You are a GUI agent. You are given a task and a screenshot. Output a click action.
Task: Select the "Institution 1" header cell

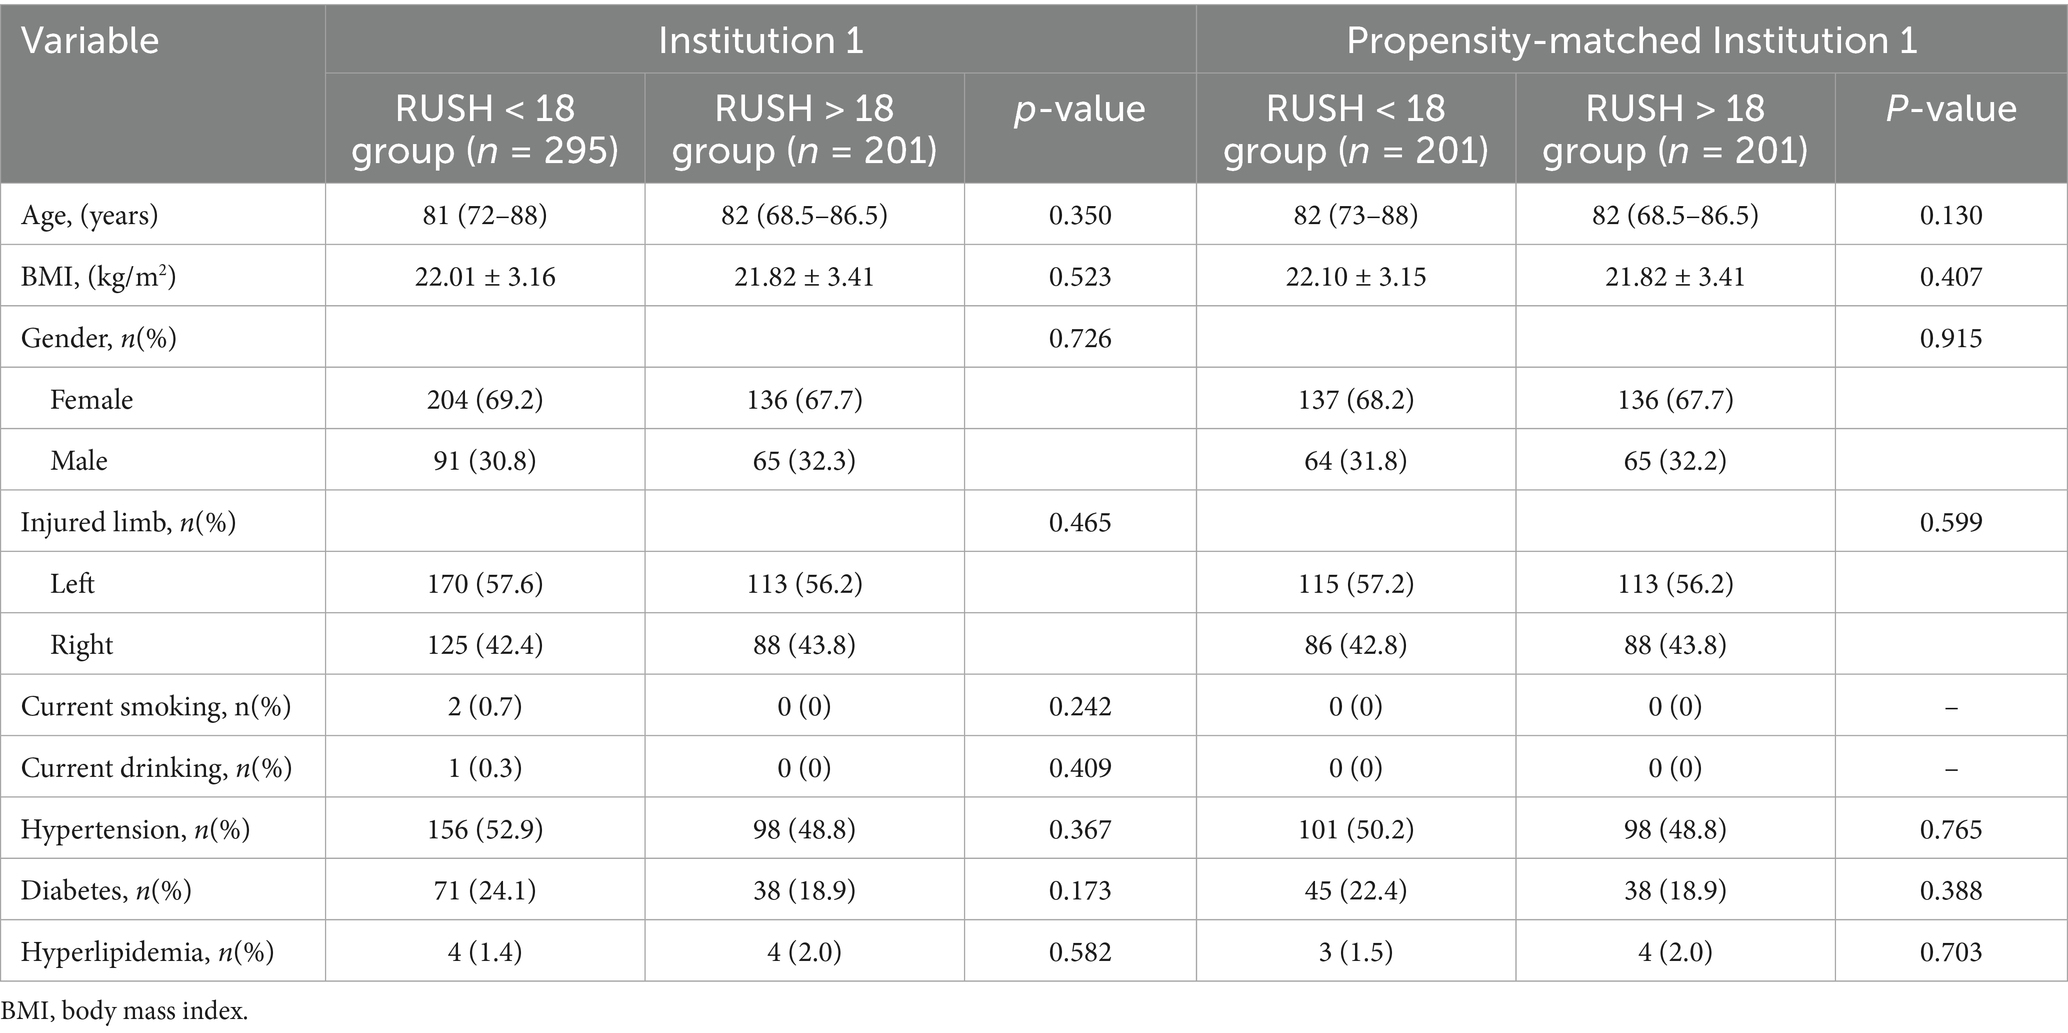click(x=760, y=41)
